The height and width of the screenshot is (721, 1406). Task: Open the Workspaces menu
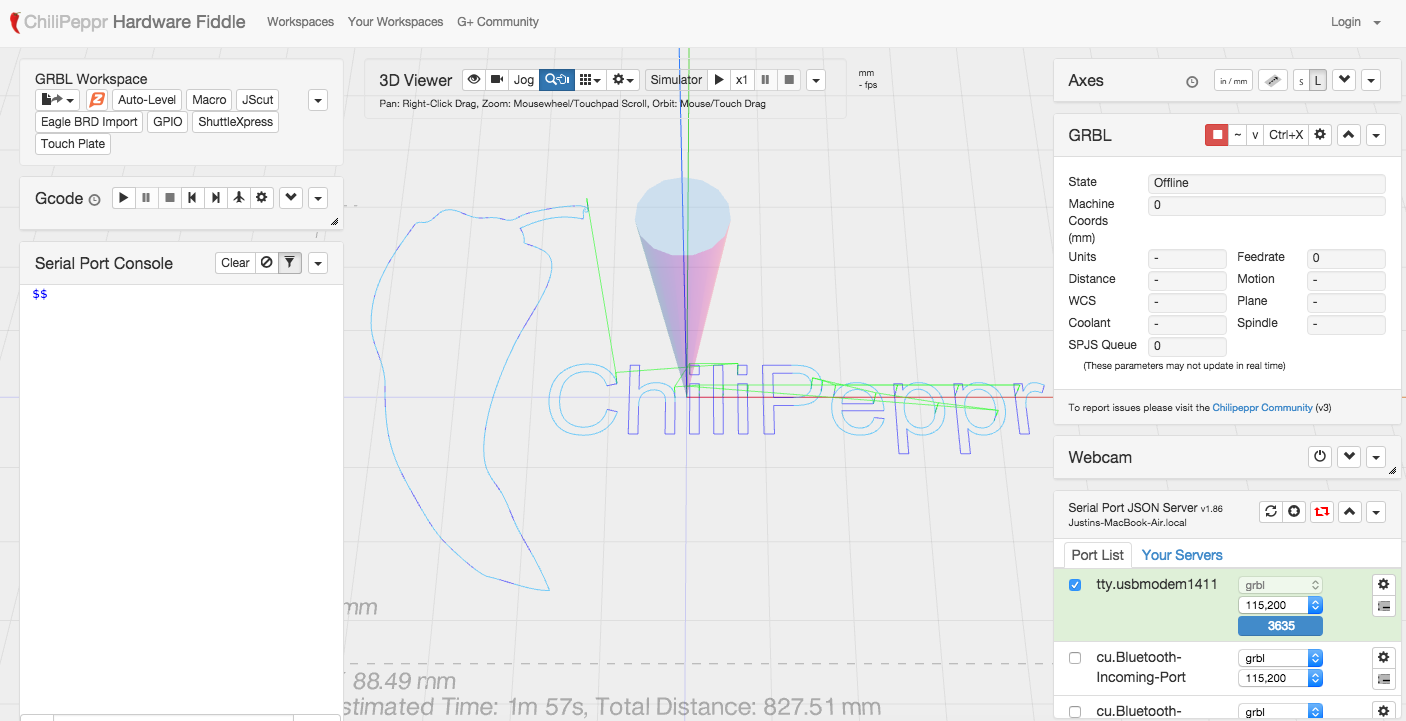[300, 22]
